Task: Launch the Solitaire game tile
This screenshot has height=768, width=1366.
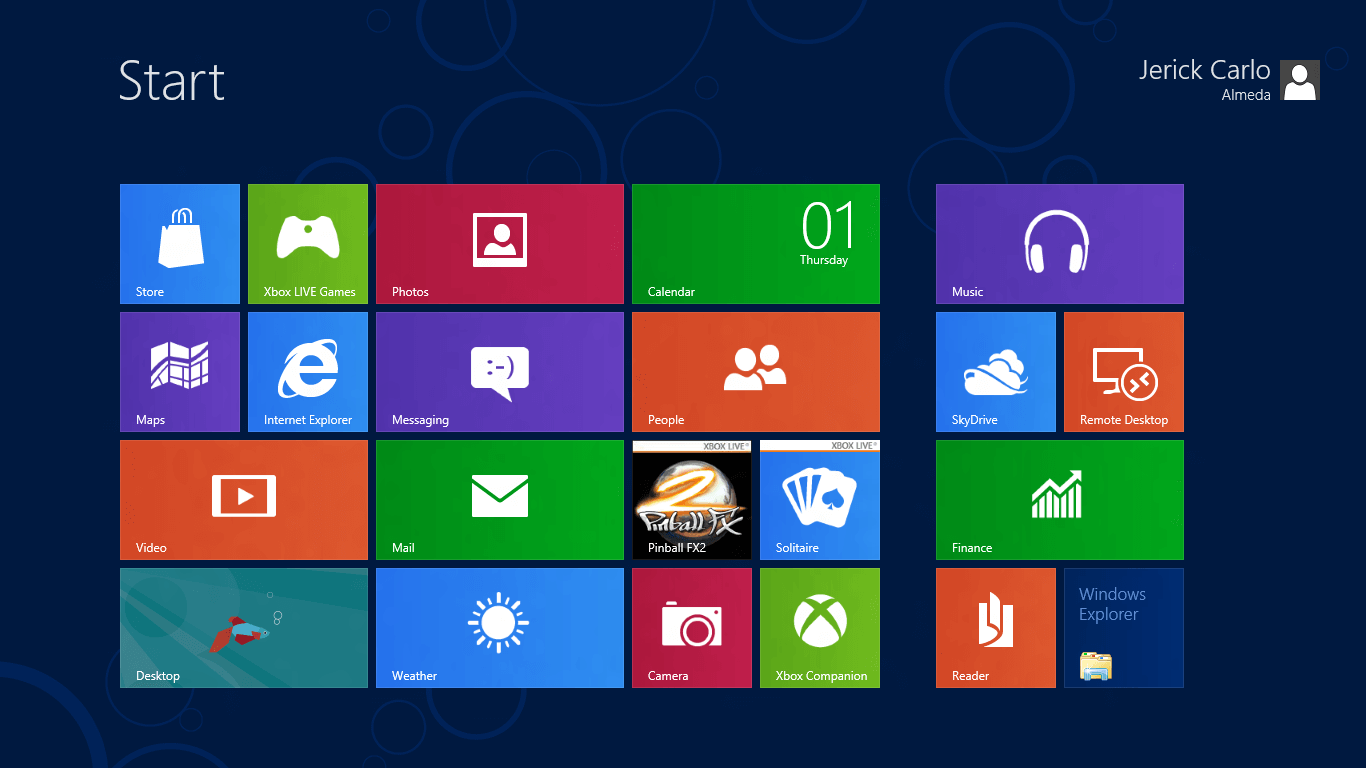Action: 820,500
